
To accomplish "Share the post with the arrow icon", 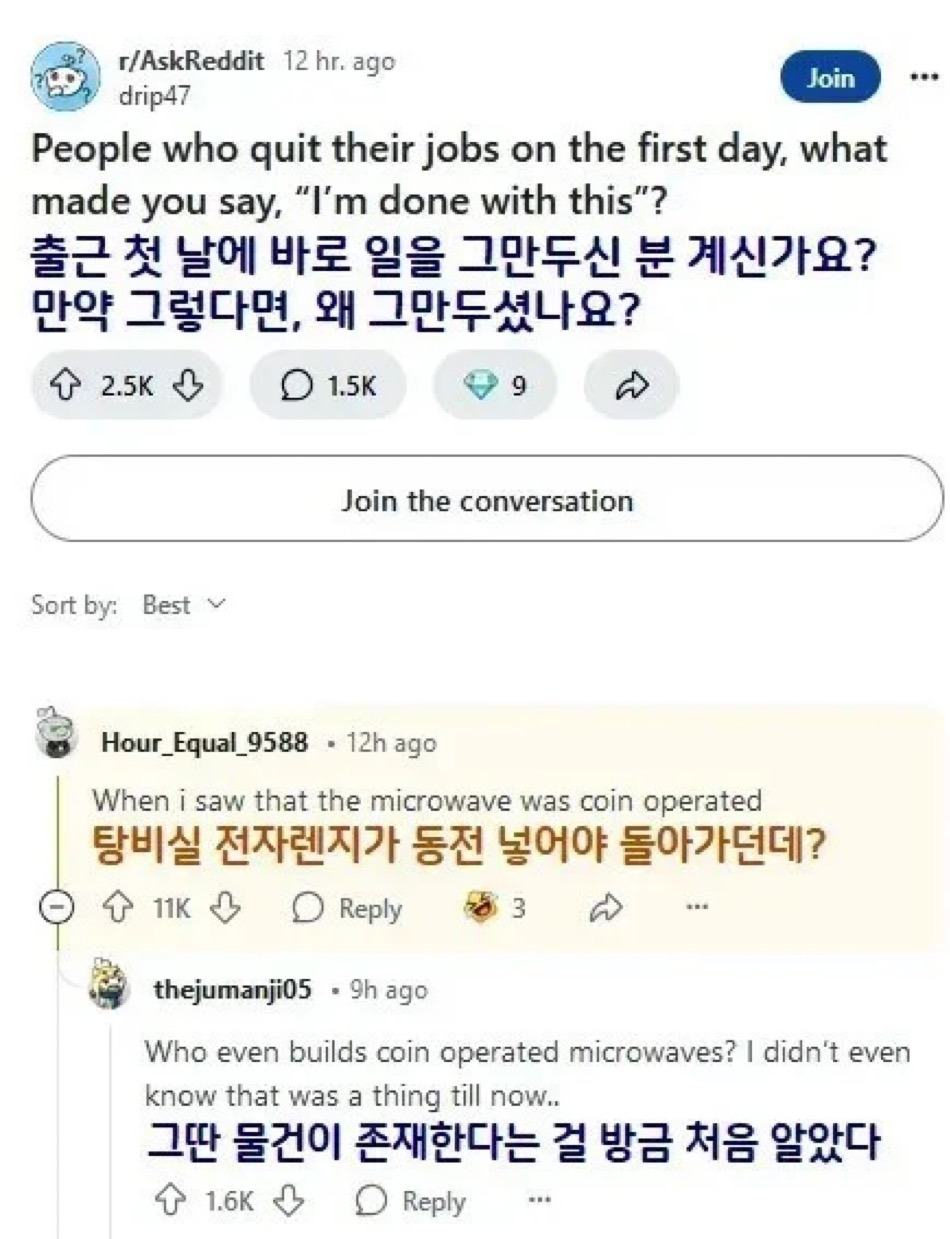I will click(630, 386).
